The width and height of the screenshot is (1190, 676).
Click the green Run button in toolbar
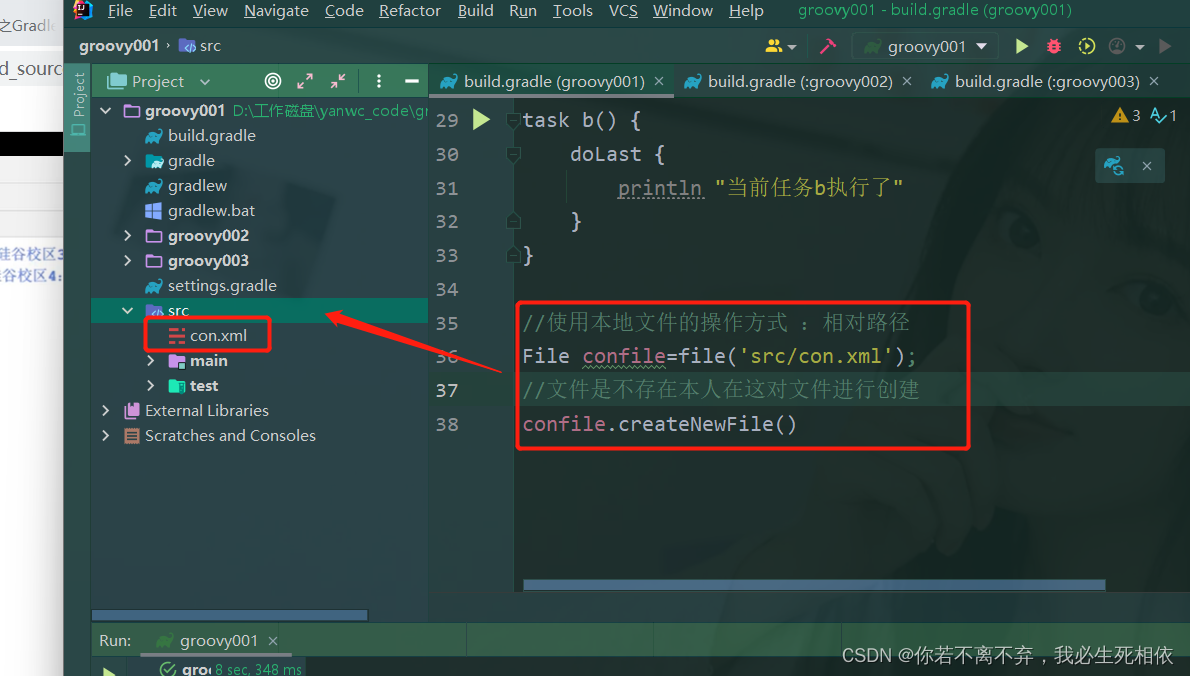(1022, 46)
